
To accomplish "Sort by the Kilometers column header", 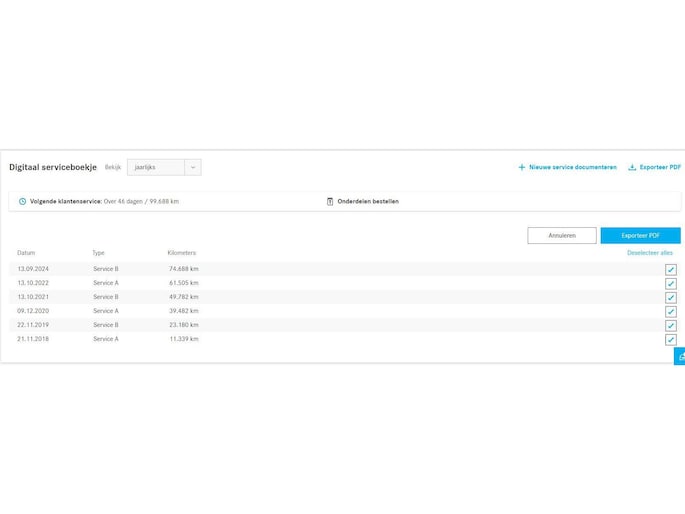I will (182, 253).
